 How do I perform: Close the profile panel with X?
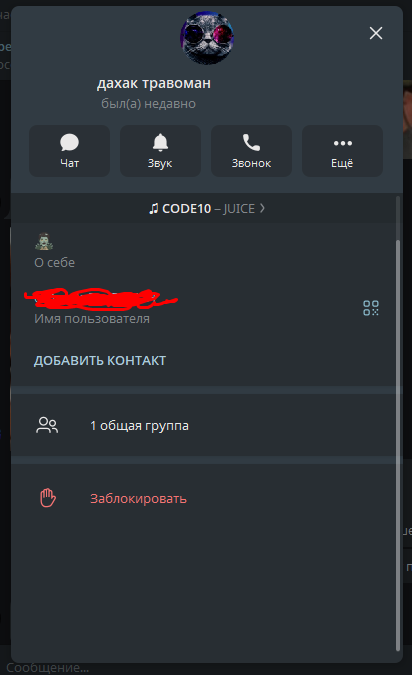pyautogui.click(x=376, y=33)
